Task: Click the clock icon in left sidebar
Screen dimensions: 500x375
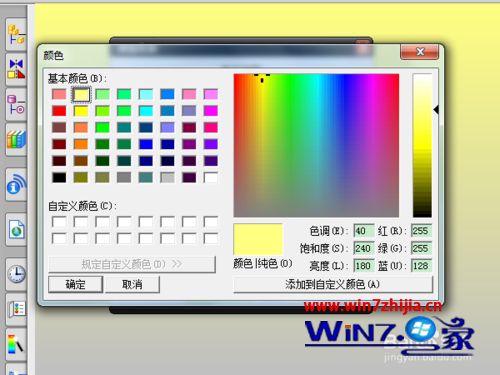Action: 16,274
